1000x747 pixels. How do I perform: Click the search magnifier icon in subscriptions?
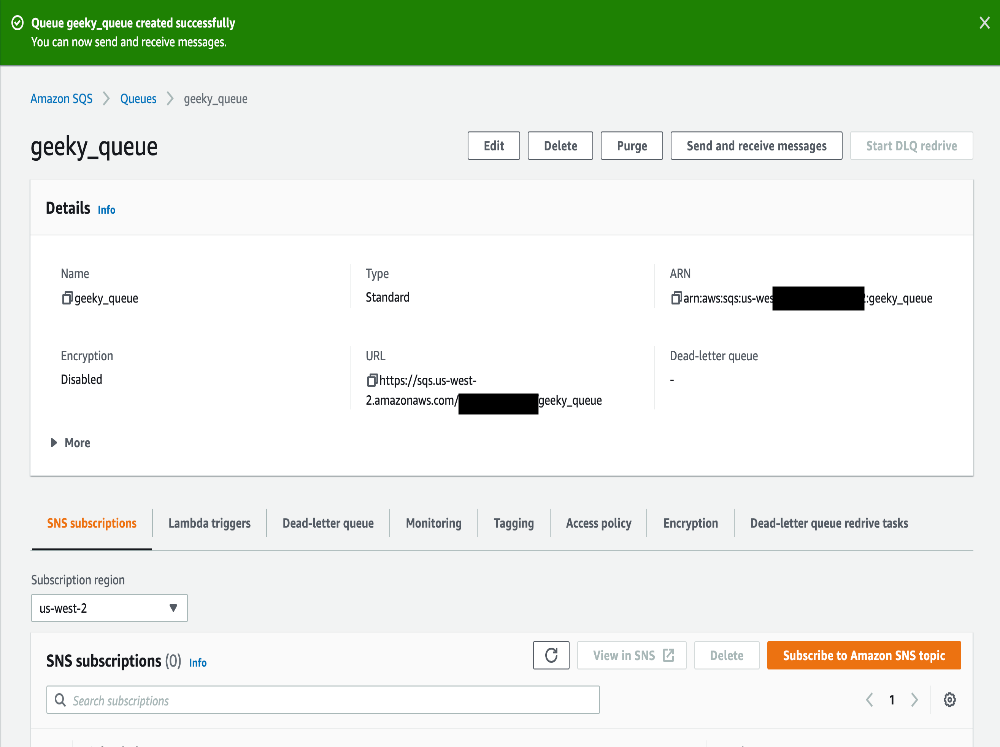pos(60,700)
